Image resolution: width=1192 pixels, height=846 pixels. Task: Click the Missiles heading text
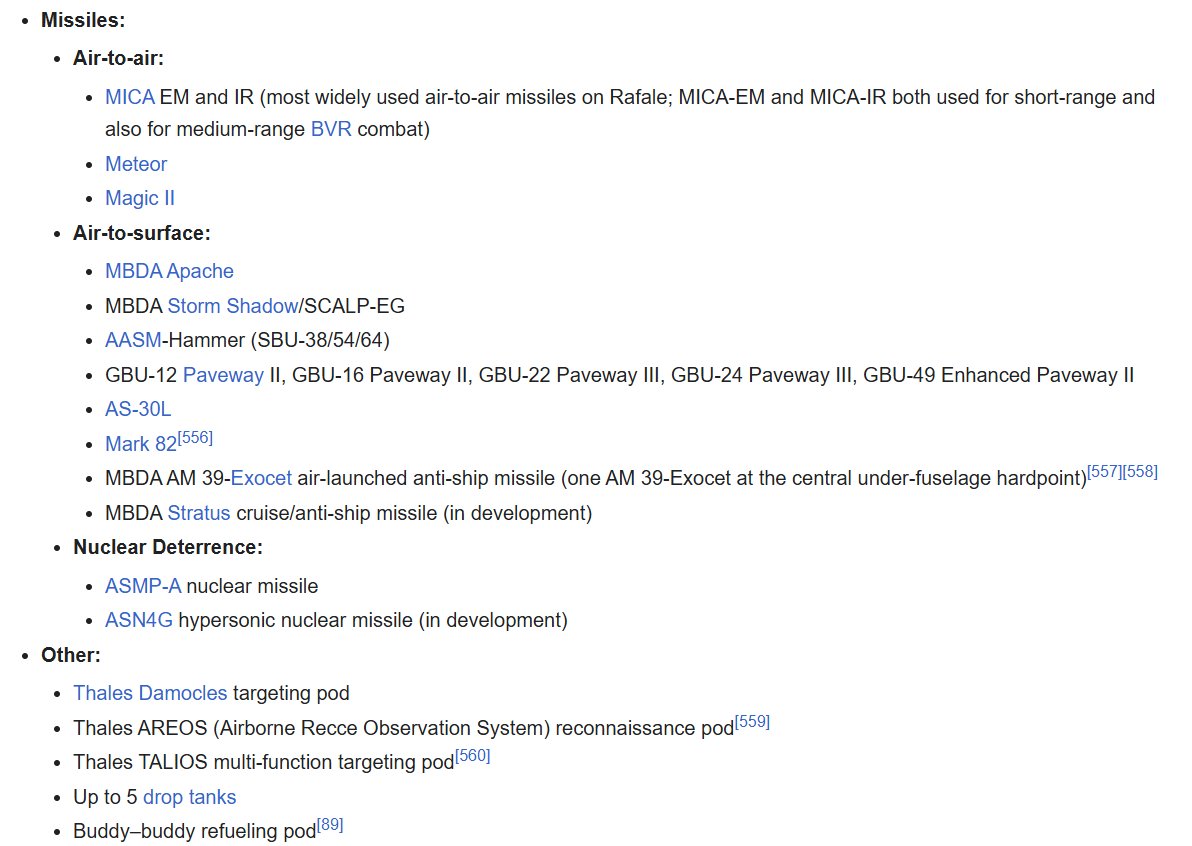coord(83,21)
